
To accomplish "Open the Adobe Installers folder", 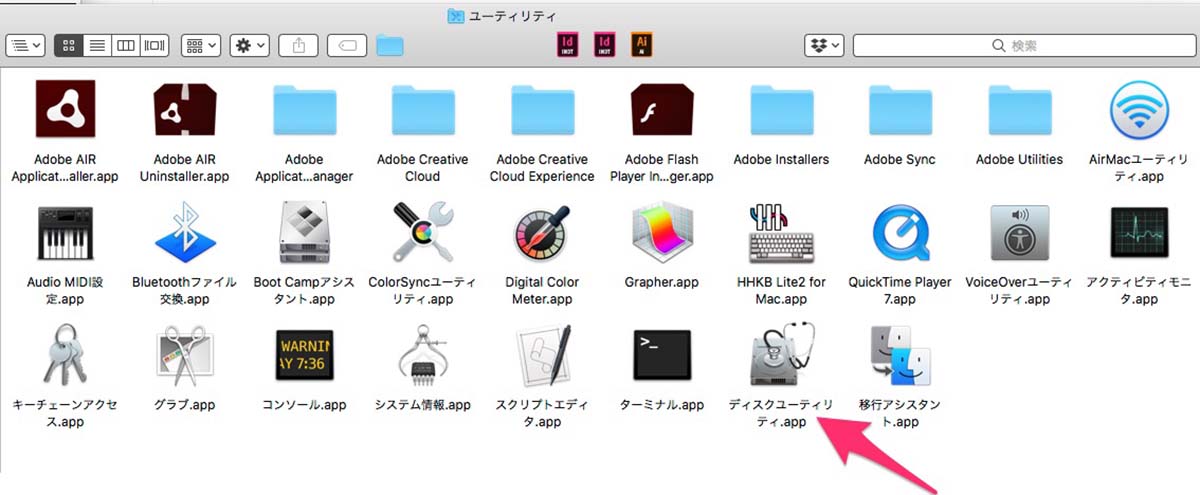I will tap(781, 112).
